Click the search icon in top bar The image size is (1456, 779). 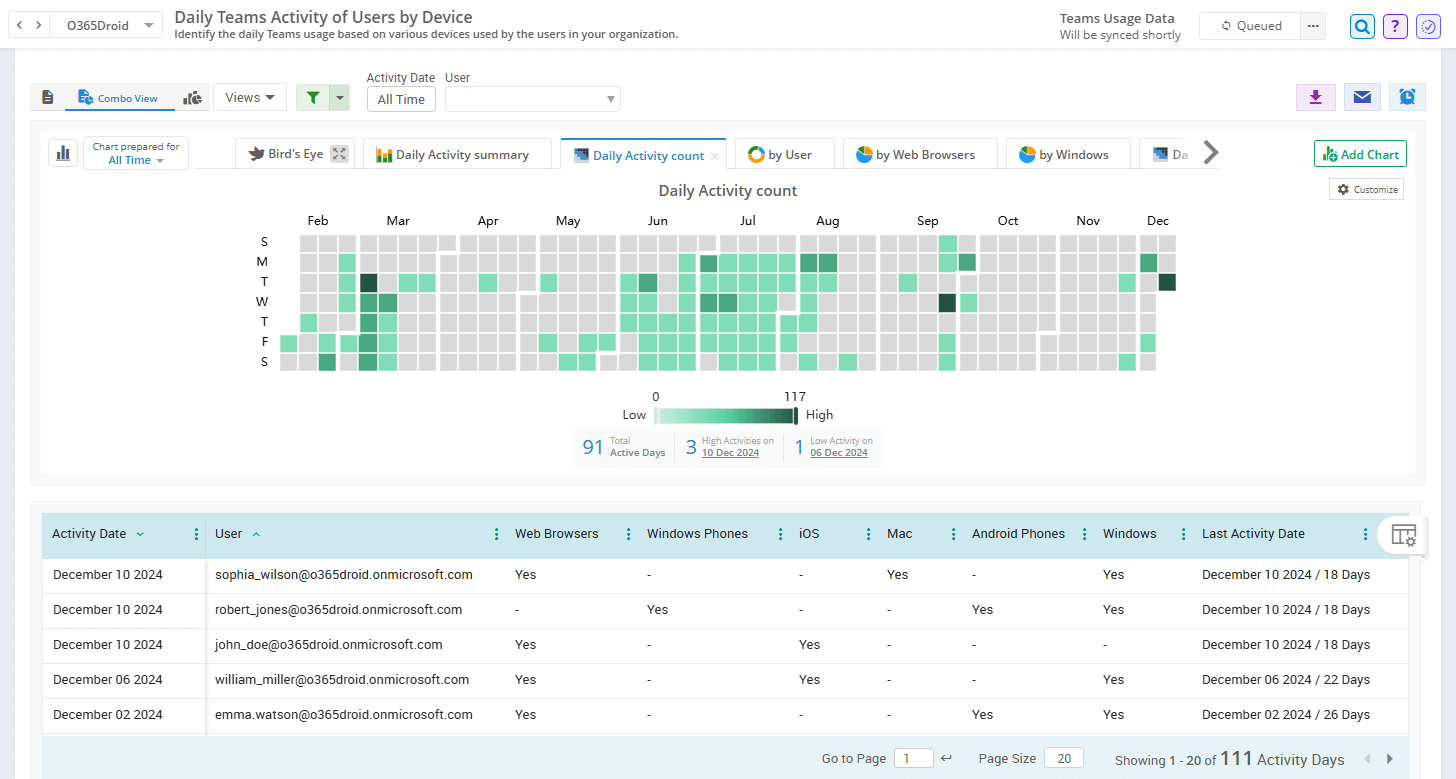[x=1361, y=25]
